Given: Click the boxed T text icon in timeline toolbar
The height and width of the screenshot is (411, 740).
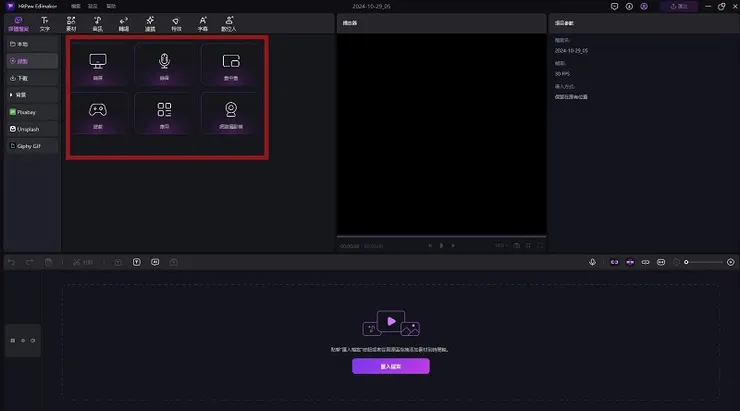Looking at the screenshot, I should (x=136, y=262).
